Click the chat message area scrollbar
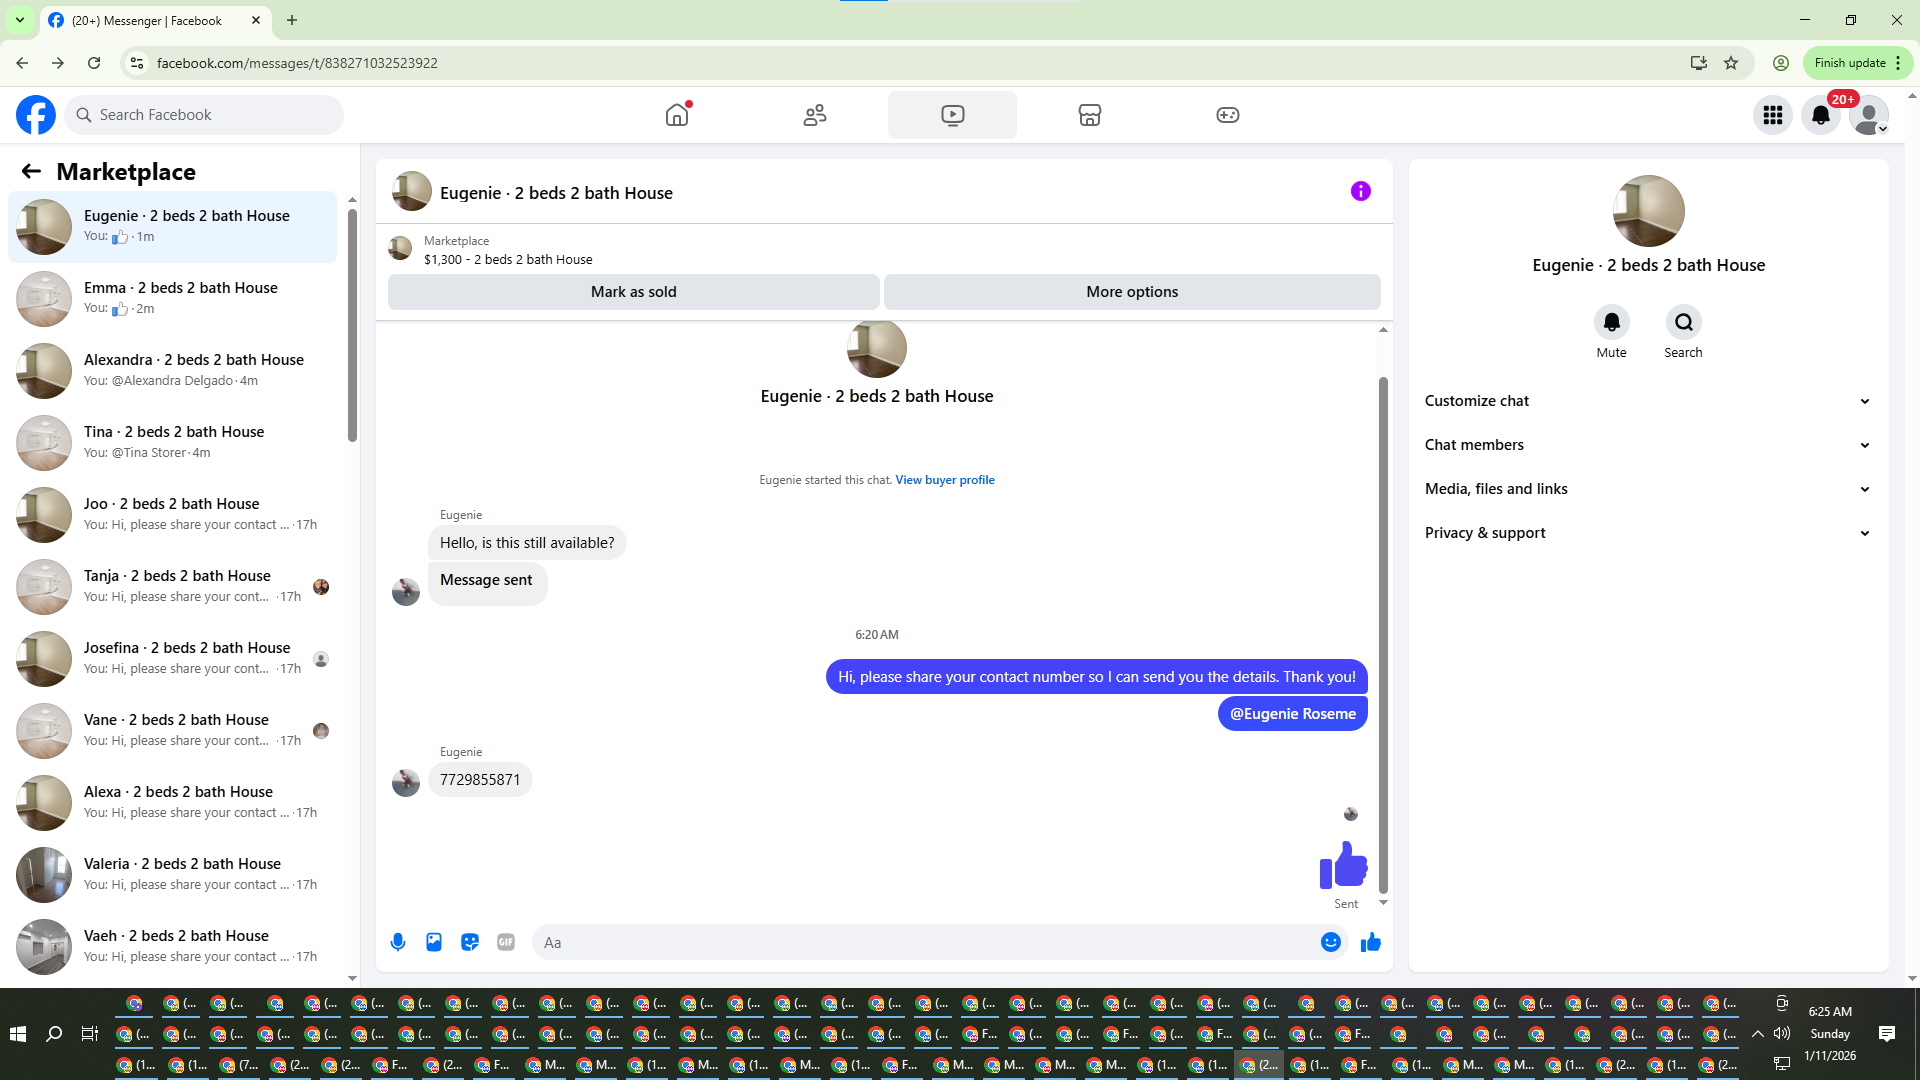Screen dimensions: 1920x1080 pos(1383,635)
